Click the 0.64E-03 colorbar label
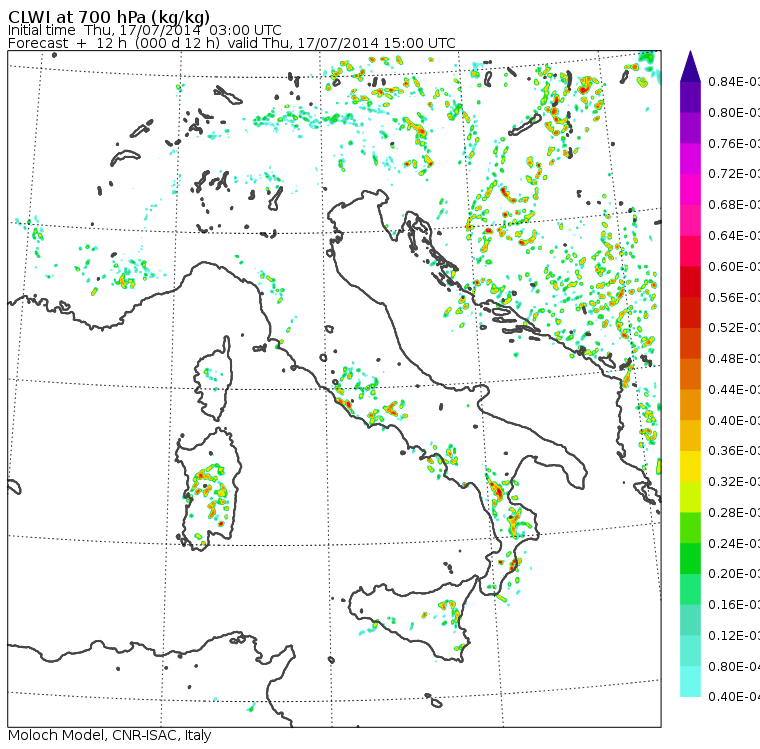Viewport: 760px width, 749px height. point(734,236)
